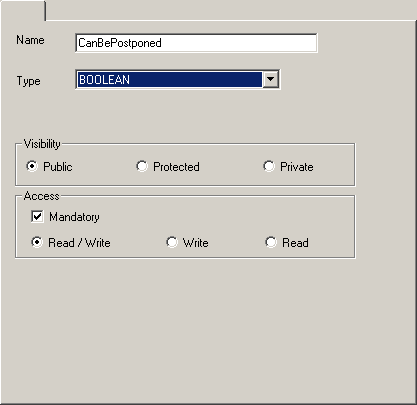The width and height of the screenshot is (417, 405).
Task: Click the Protected label text
Action: click(x=176, y=167)
